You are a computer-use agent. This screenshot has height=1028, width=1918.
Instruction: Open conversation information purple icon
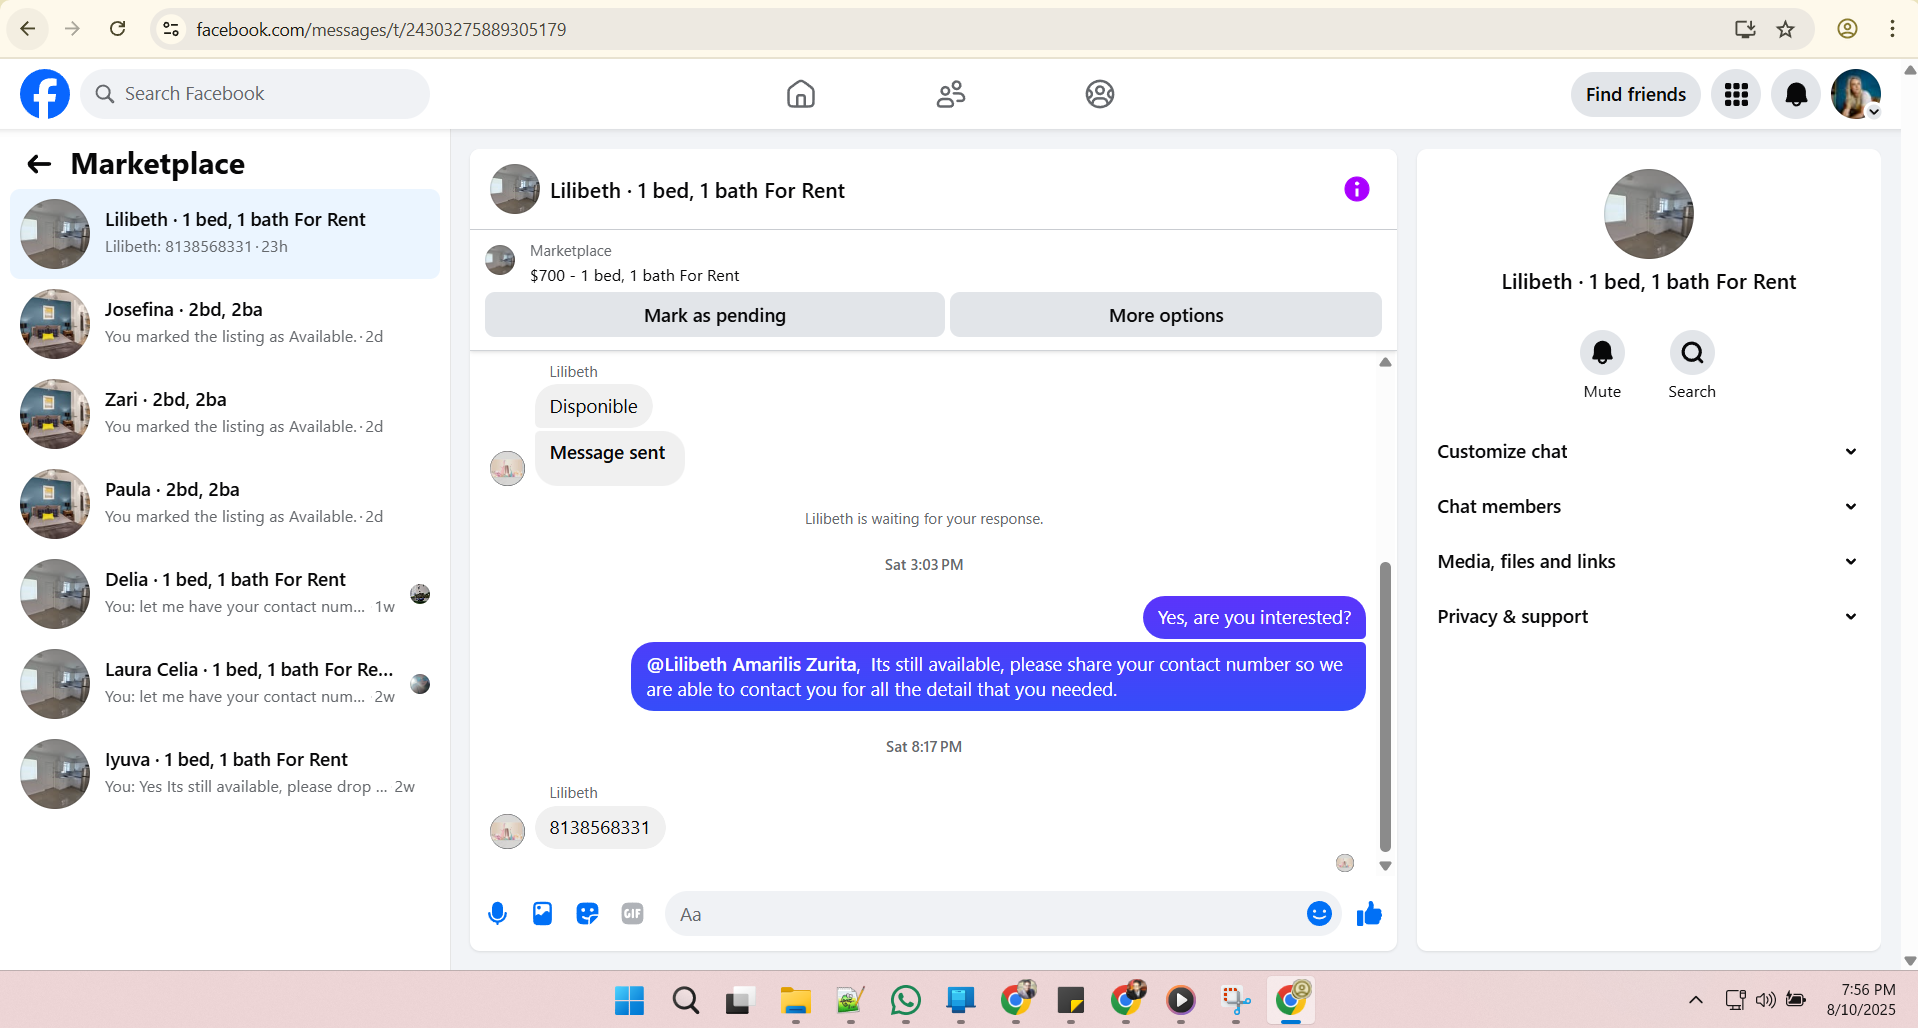click(x=1356, y=189)
